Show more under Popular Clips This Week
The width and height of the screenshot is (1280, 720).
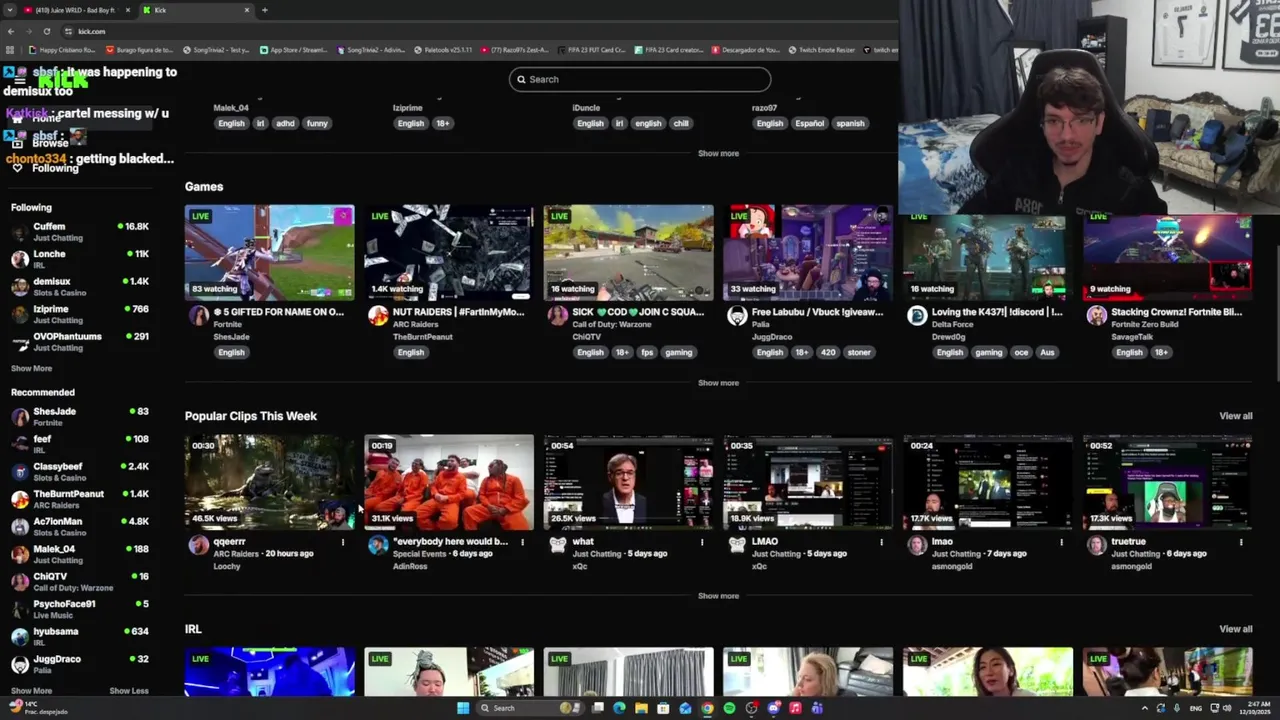tap(718, 596)
